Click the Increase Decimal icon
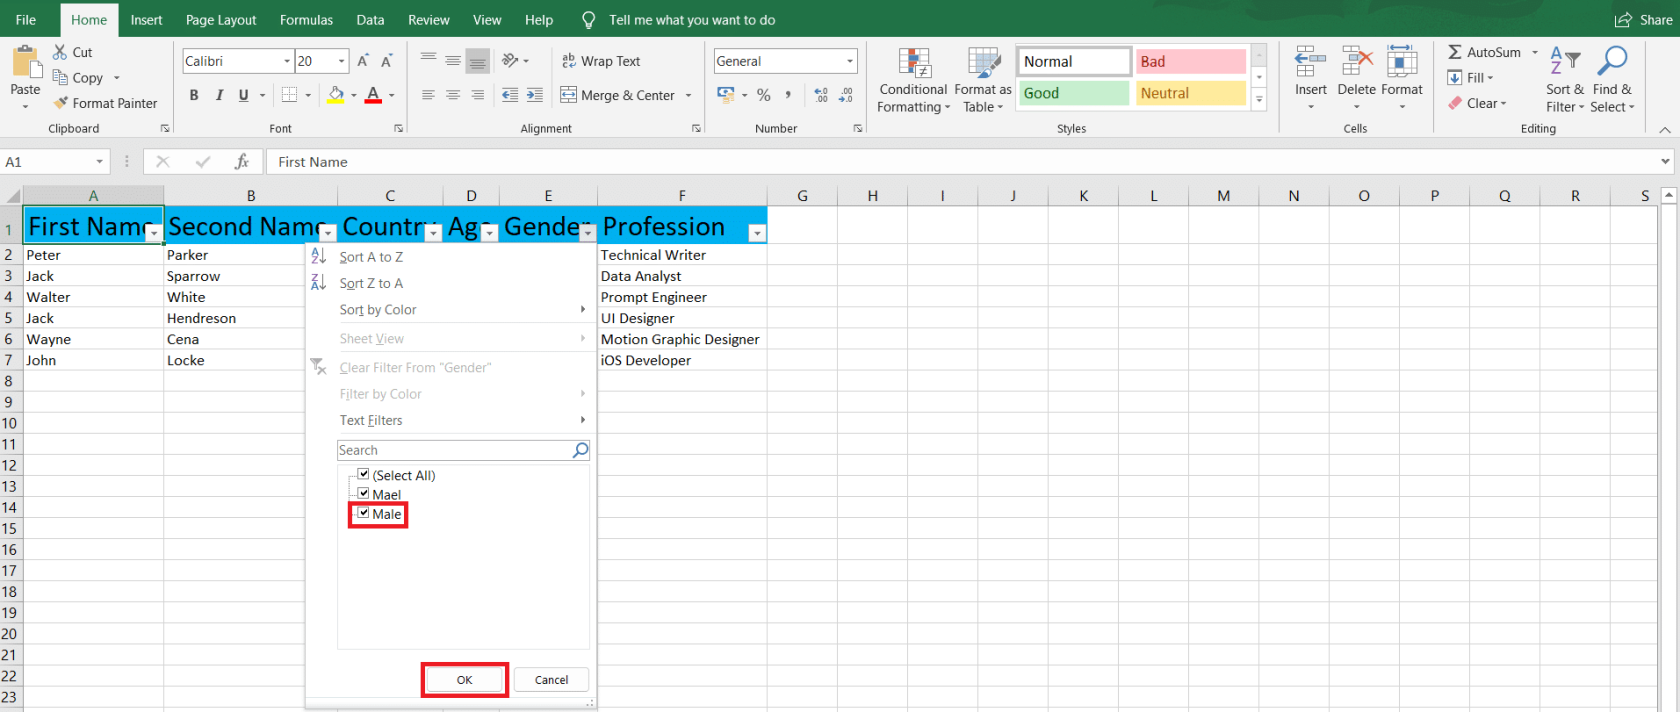1680x712 pixels. (821, 95)
